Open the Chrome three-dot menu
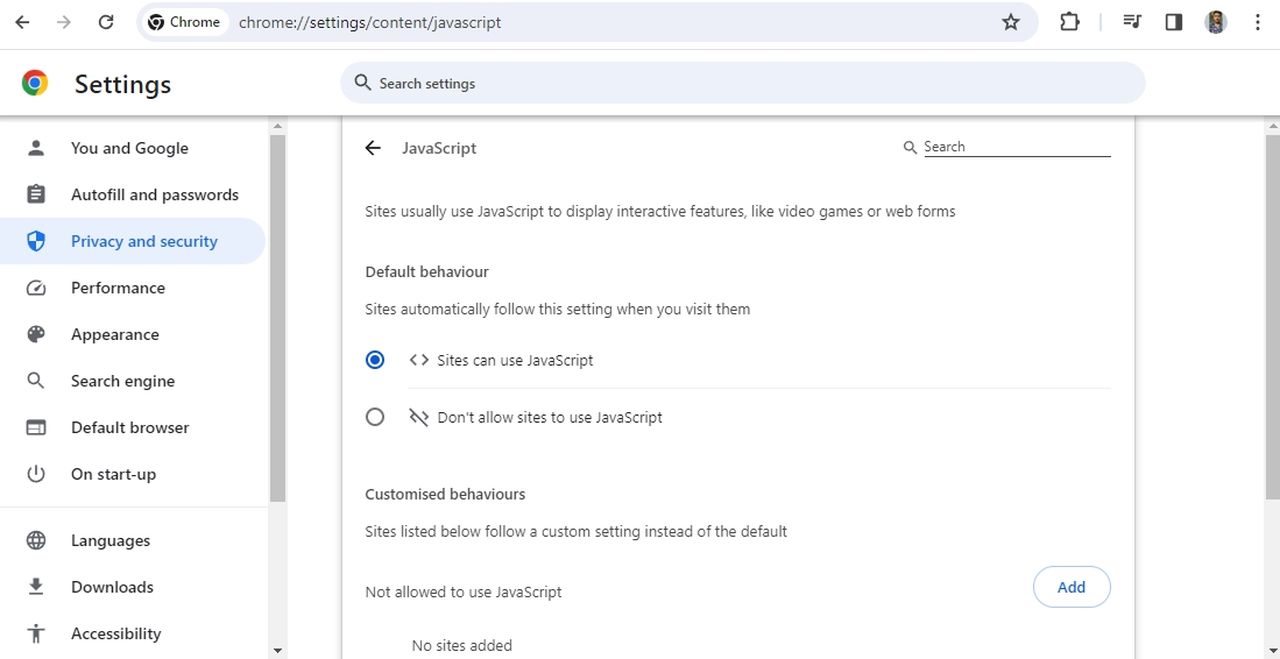 (1257, 21)
